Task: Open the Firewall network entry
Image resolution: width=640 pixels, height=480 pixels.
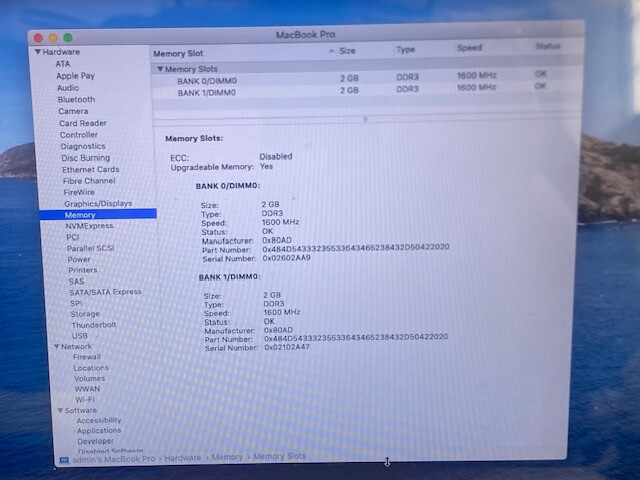Action: click(87, 357)
